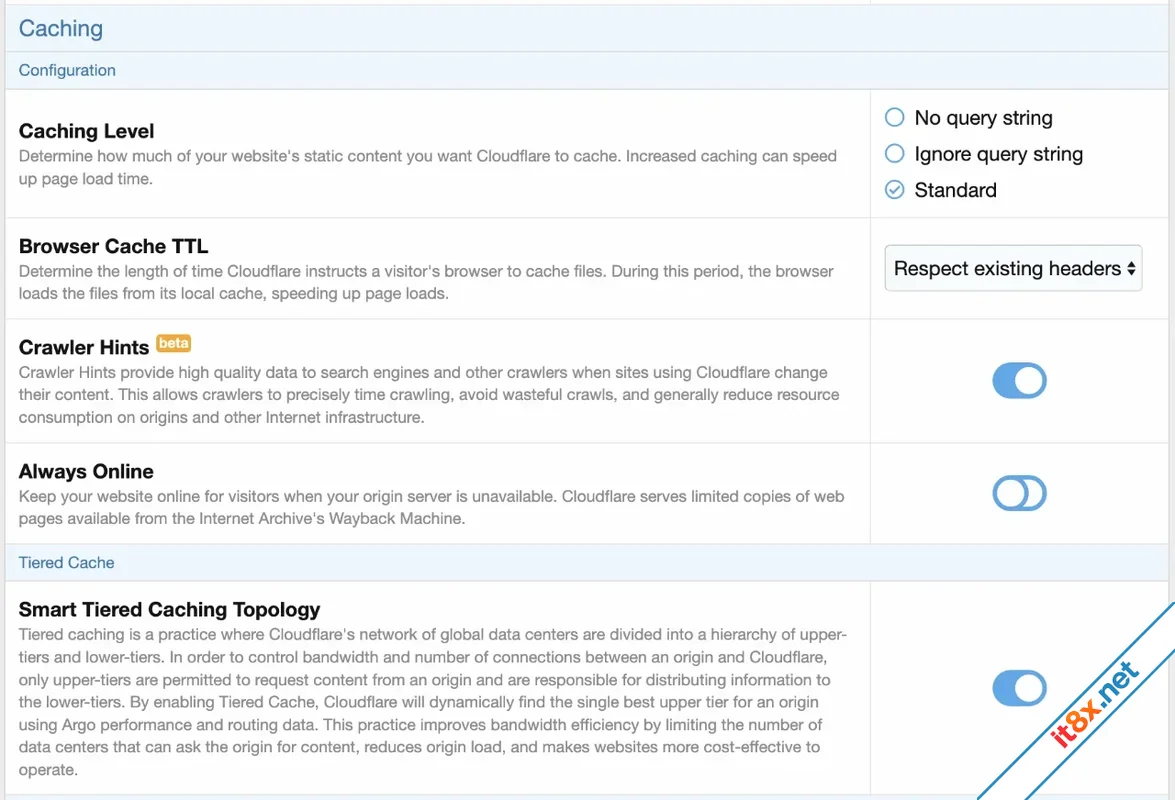Select Ignore query string radio button
Viewport: 1175px width, 800px height.
894,154
